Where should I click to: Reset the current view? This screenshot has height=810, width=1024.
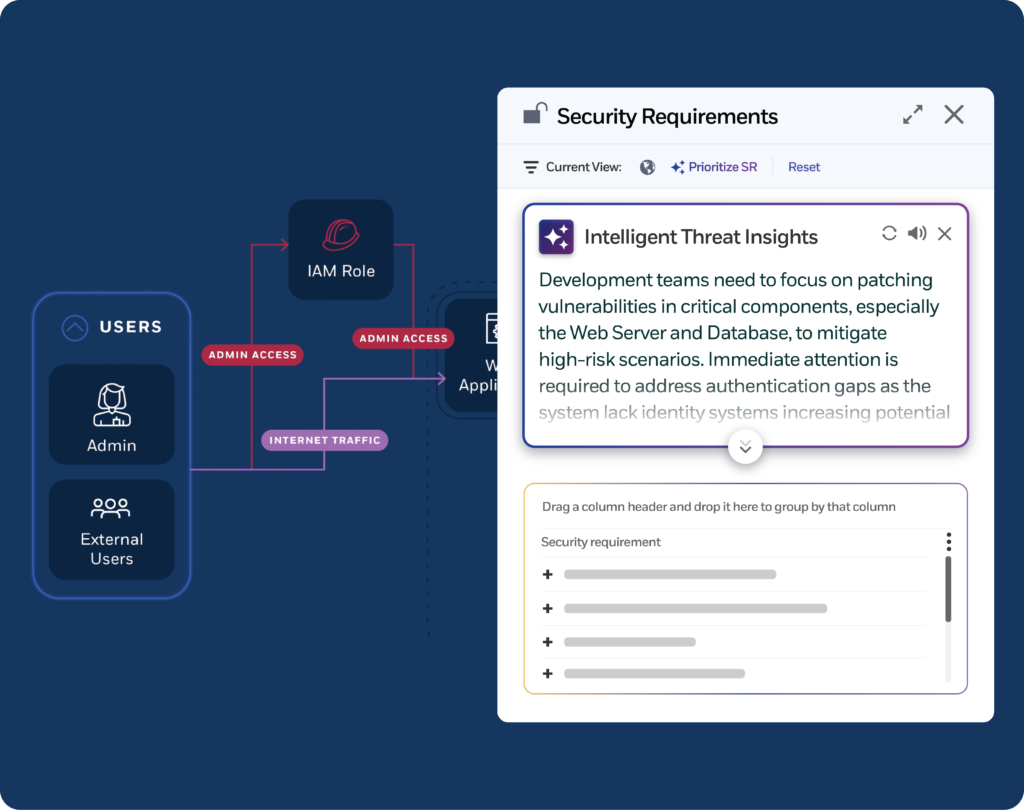[803, 167]
